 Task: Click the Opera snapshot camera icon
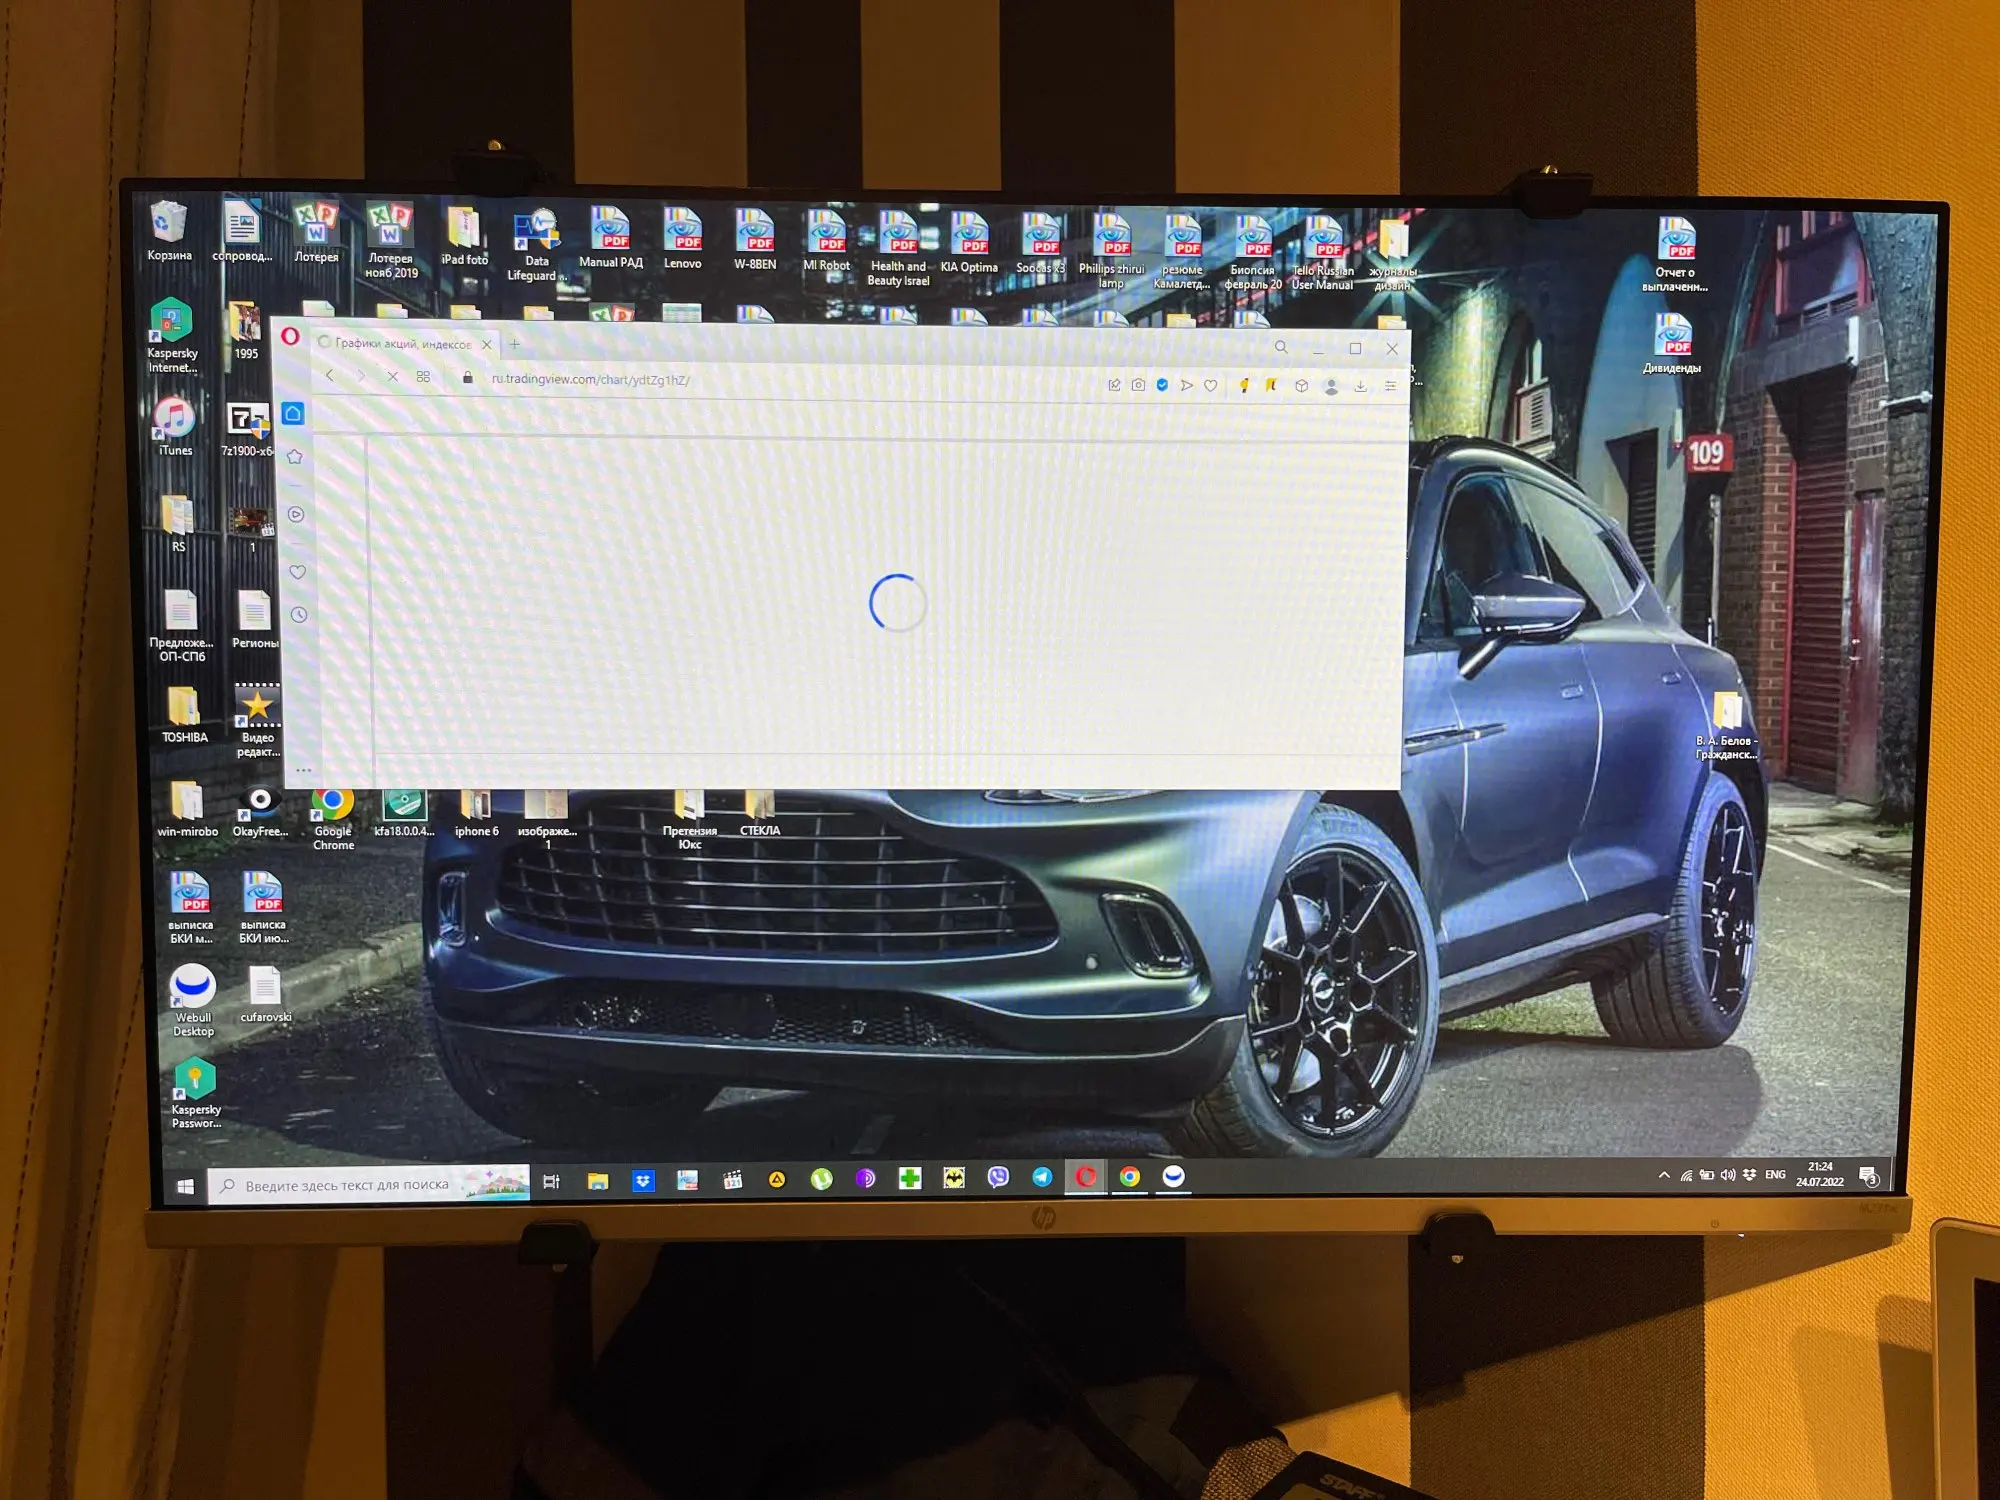click(1138, 385)
